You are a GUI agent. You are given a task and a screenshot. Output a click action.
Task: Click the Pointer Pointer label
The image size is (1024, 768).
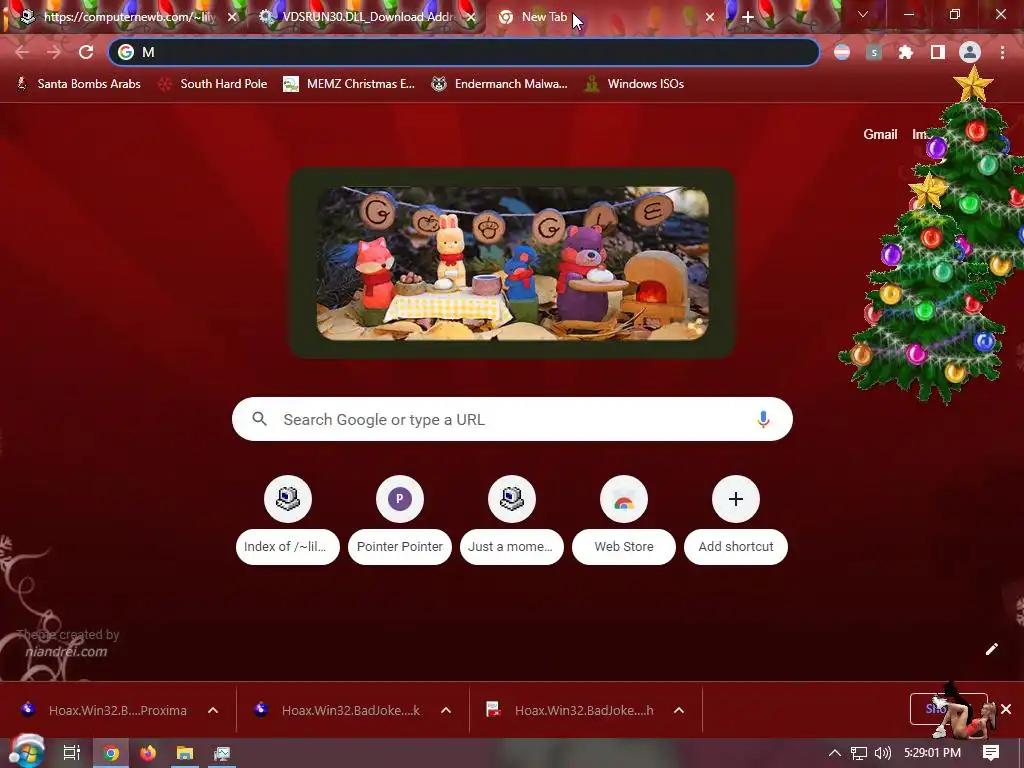[400, 547]
